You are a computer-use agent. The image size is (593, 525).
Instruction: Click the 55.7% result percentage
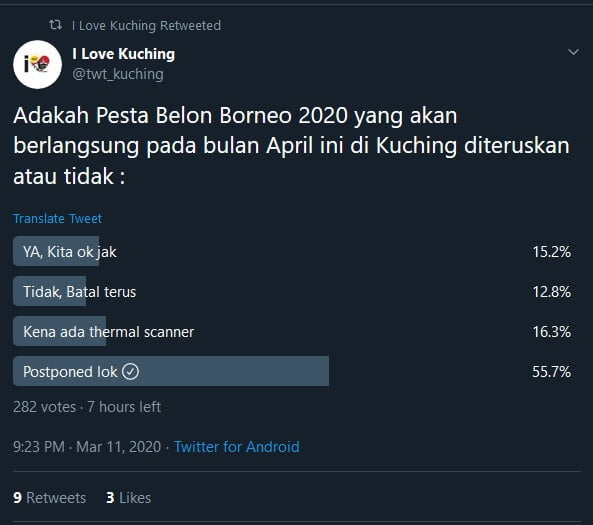(551, 371)
